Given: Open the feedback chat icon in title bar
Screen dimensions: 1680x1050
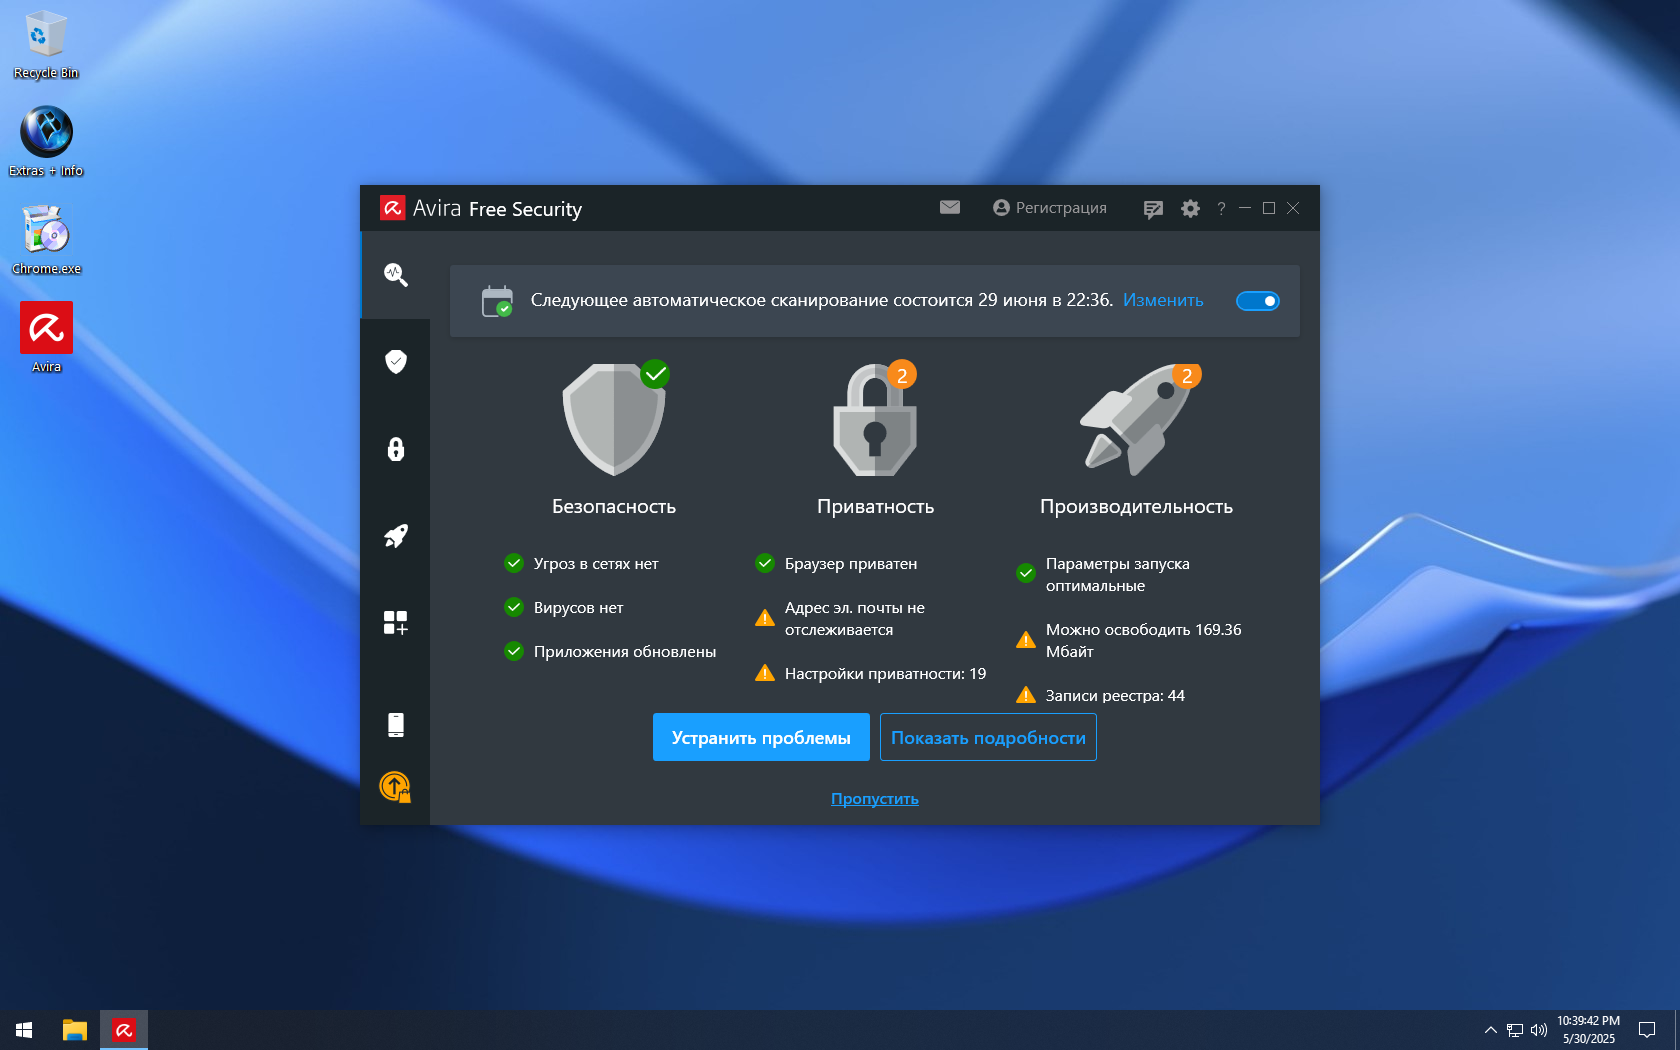Looking at the screenshot, I should coord(1153,208).
